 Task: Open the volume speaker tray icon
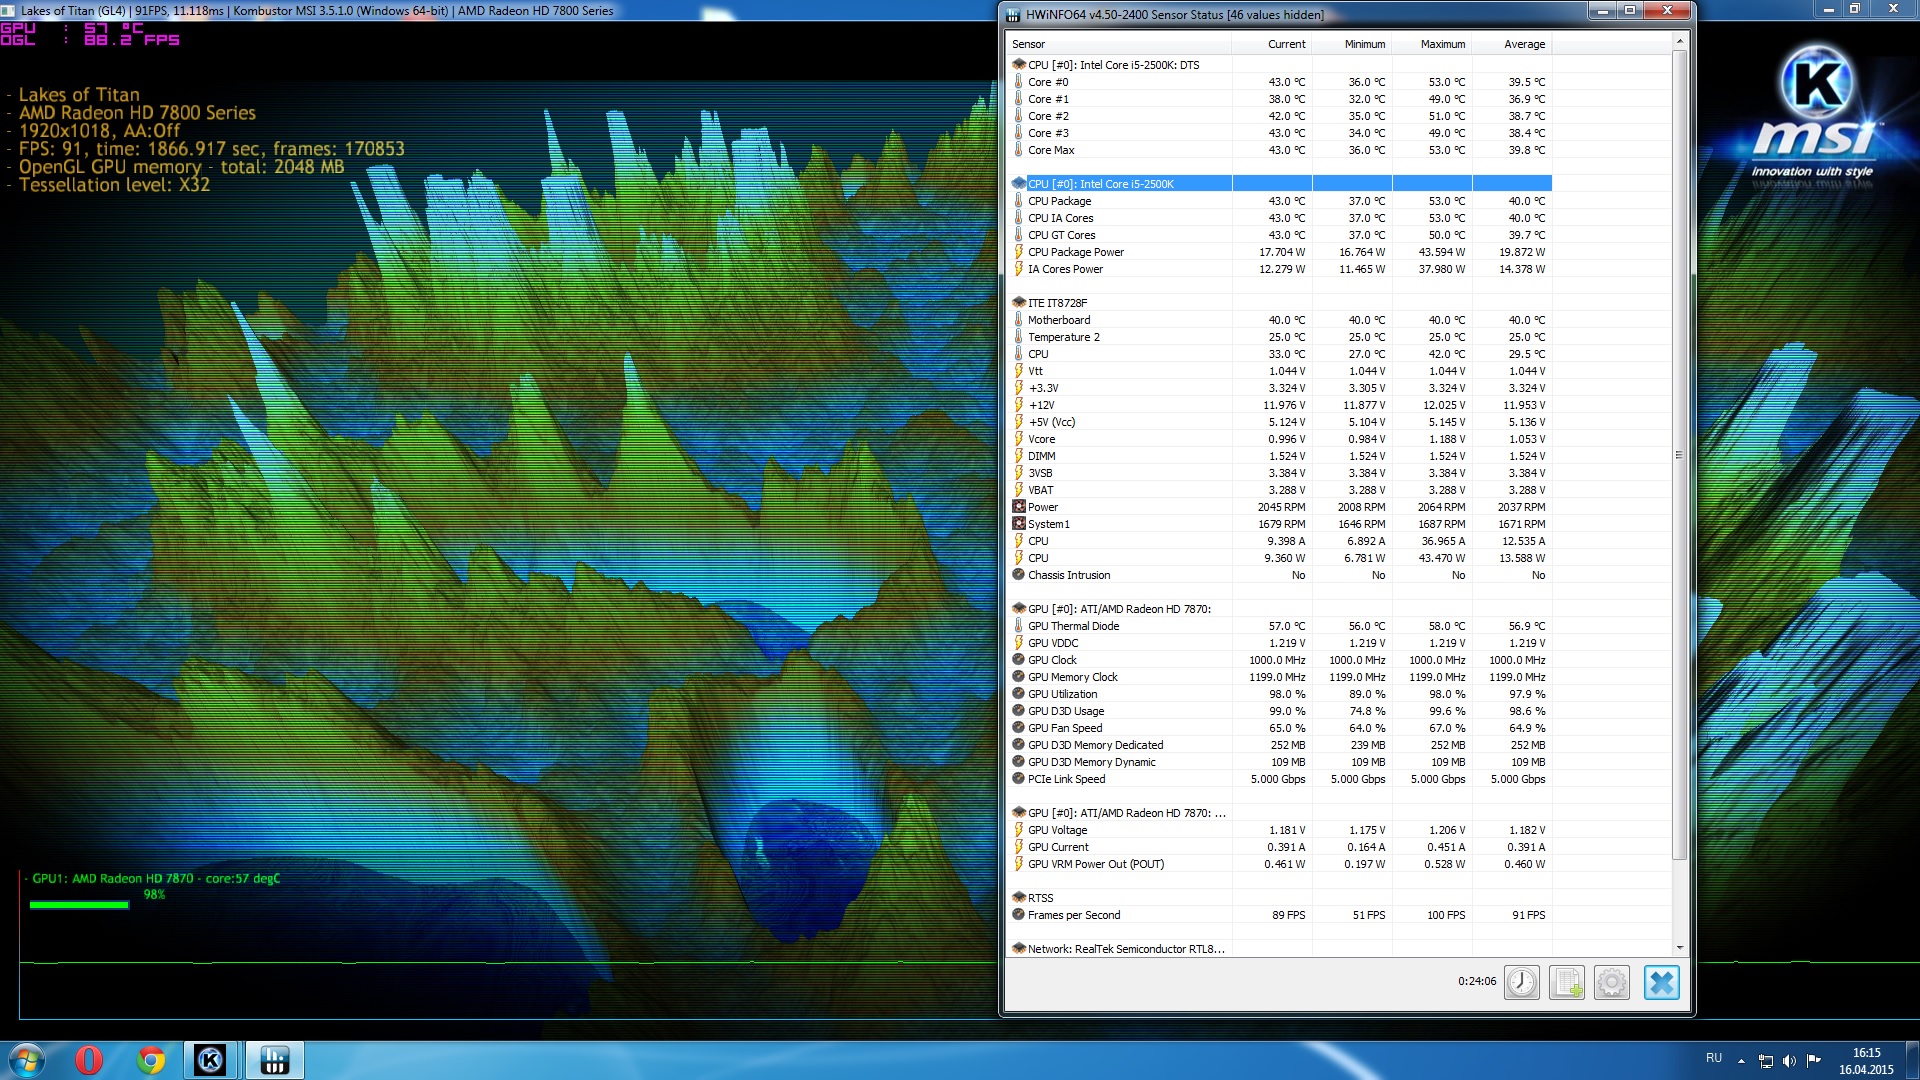tap(1789, 1061)
